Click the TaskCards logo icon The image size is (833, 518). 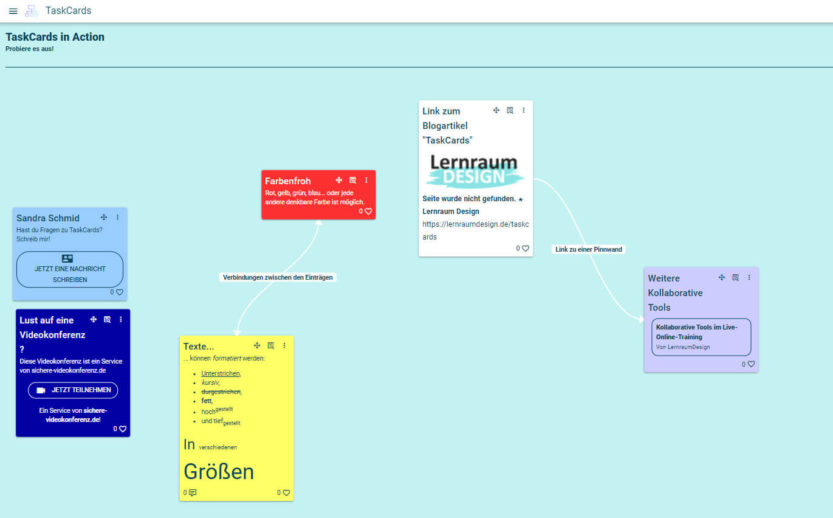pyautogui.click(x=32, y=11)
